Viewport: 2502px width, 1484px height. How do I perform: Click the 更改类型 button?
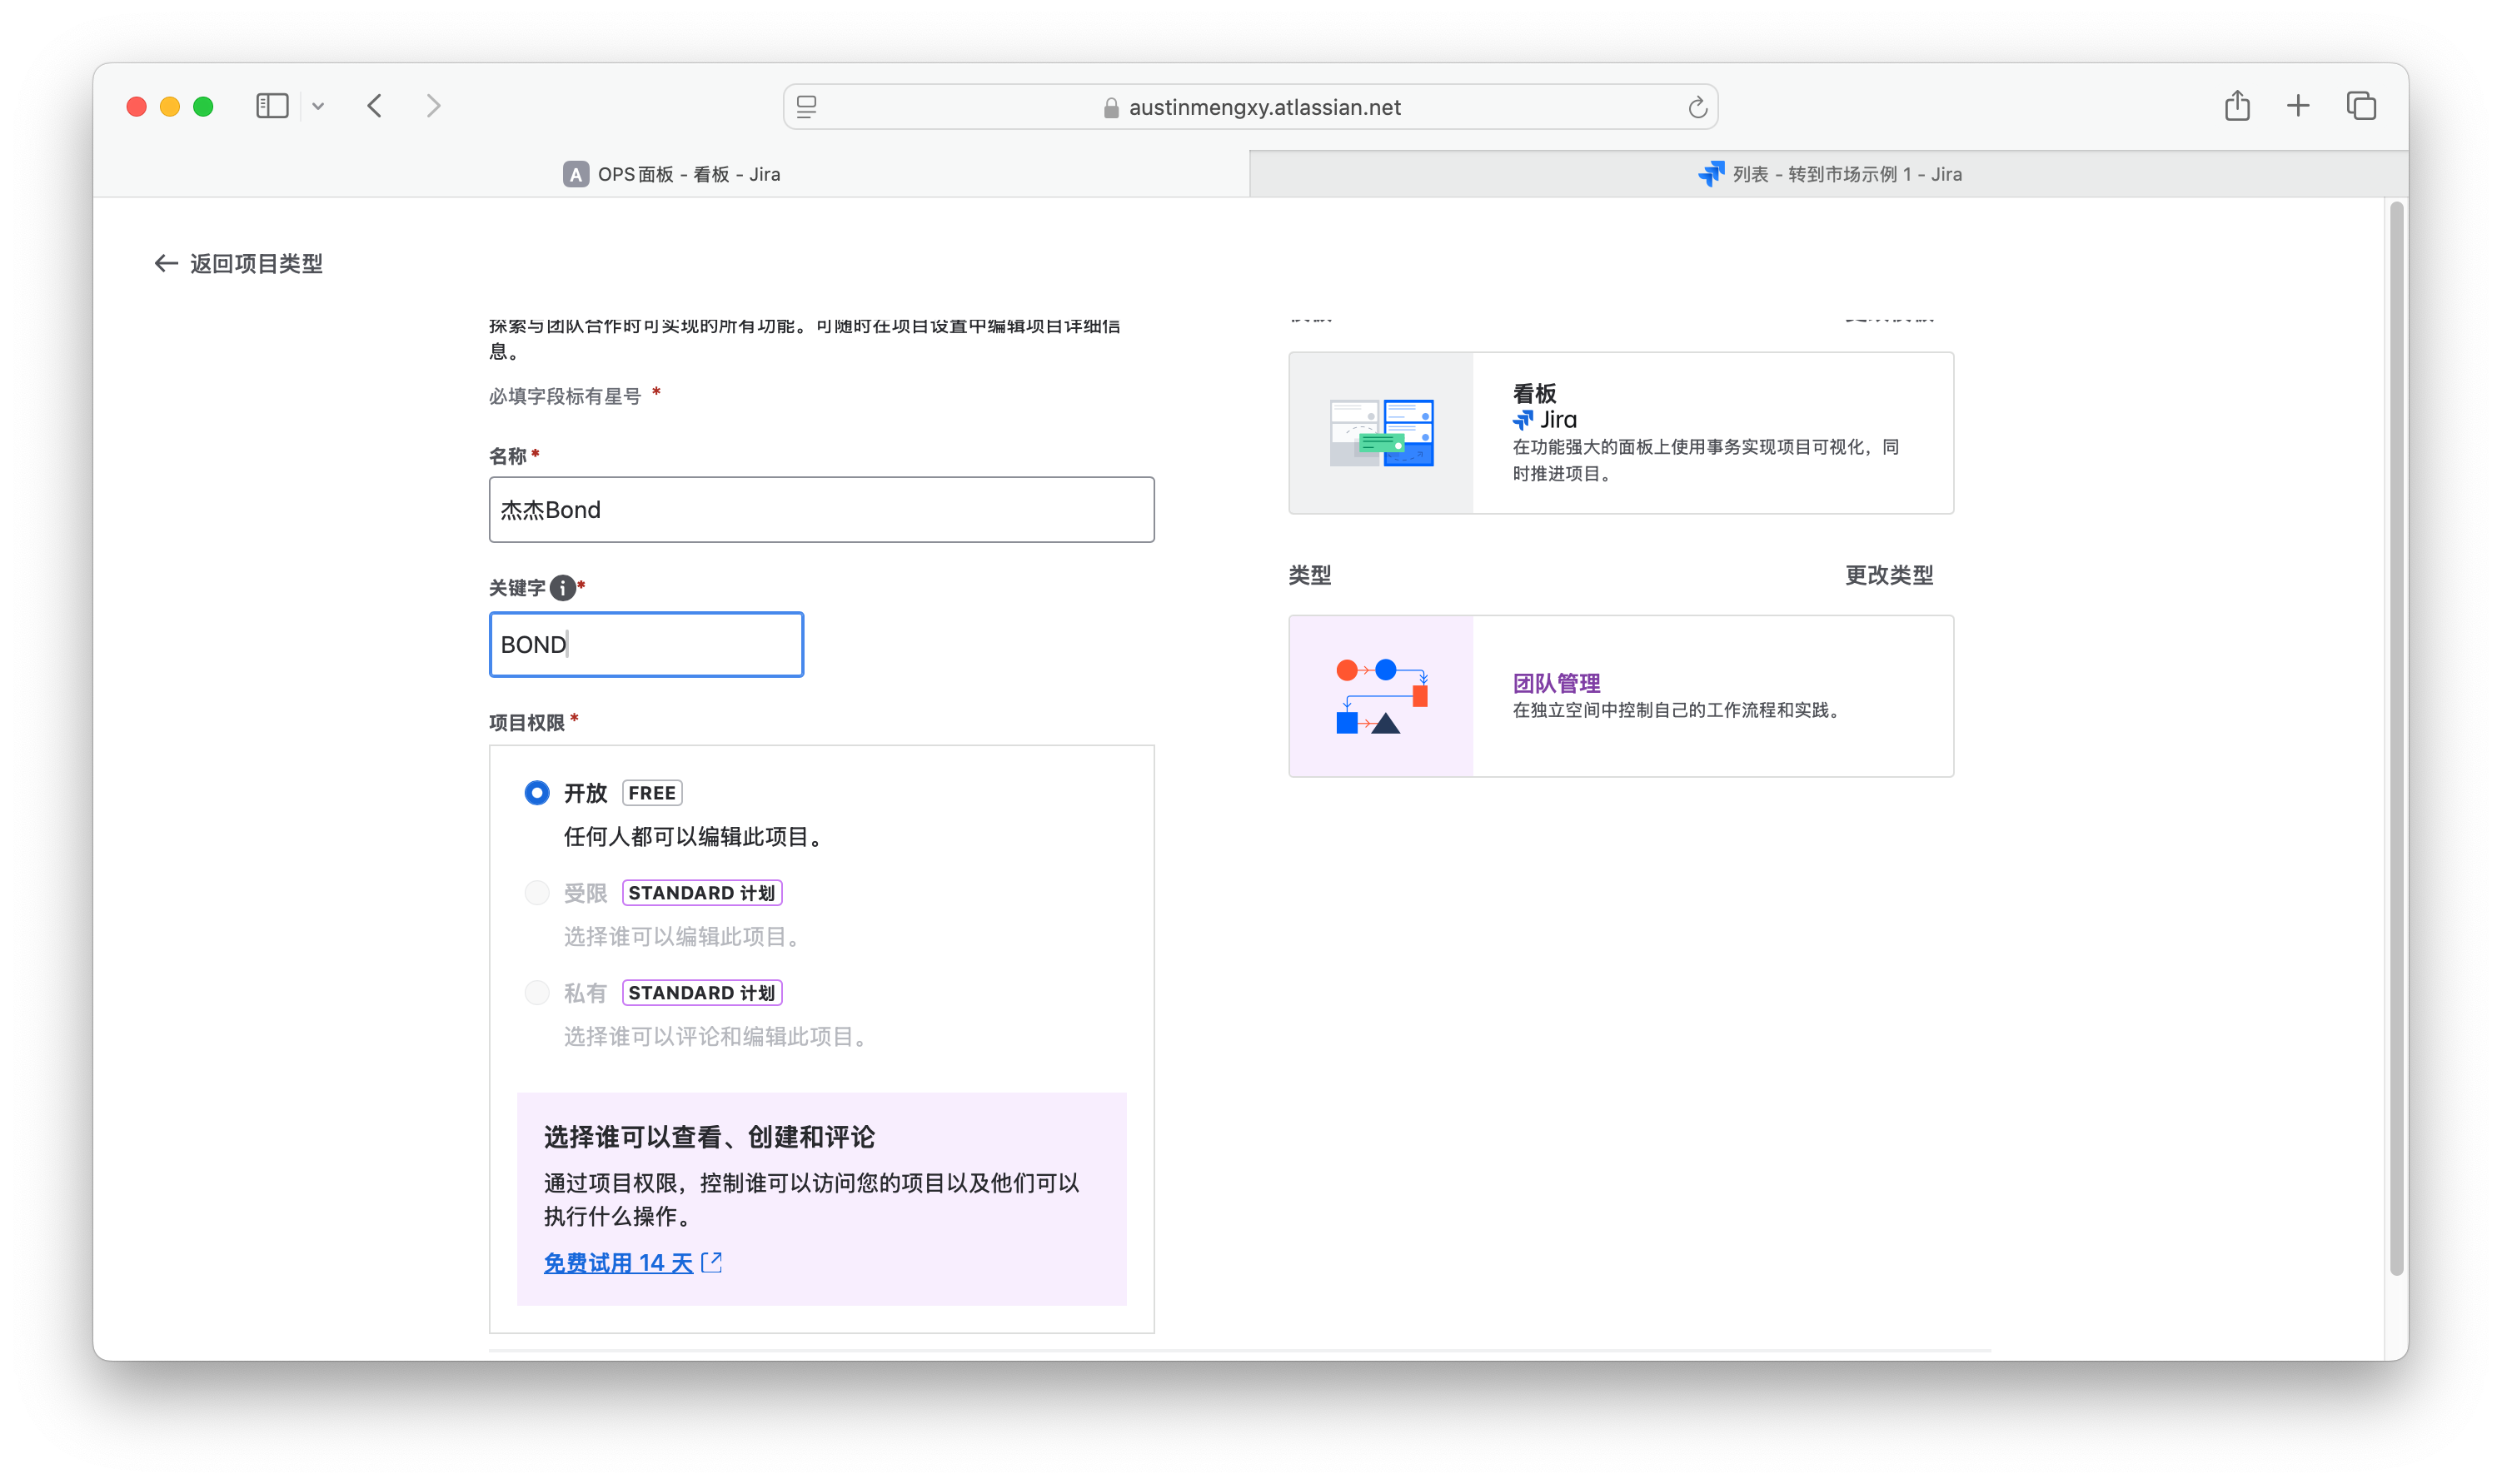tap(1888, 575)
